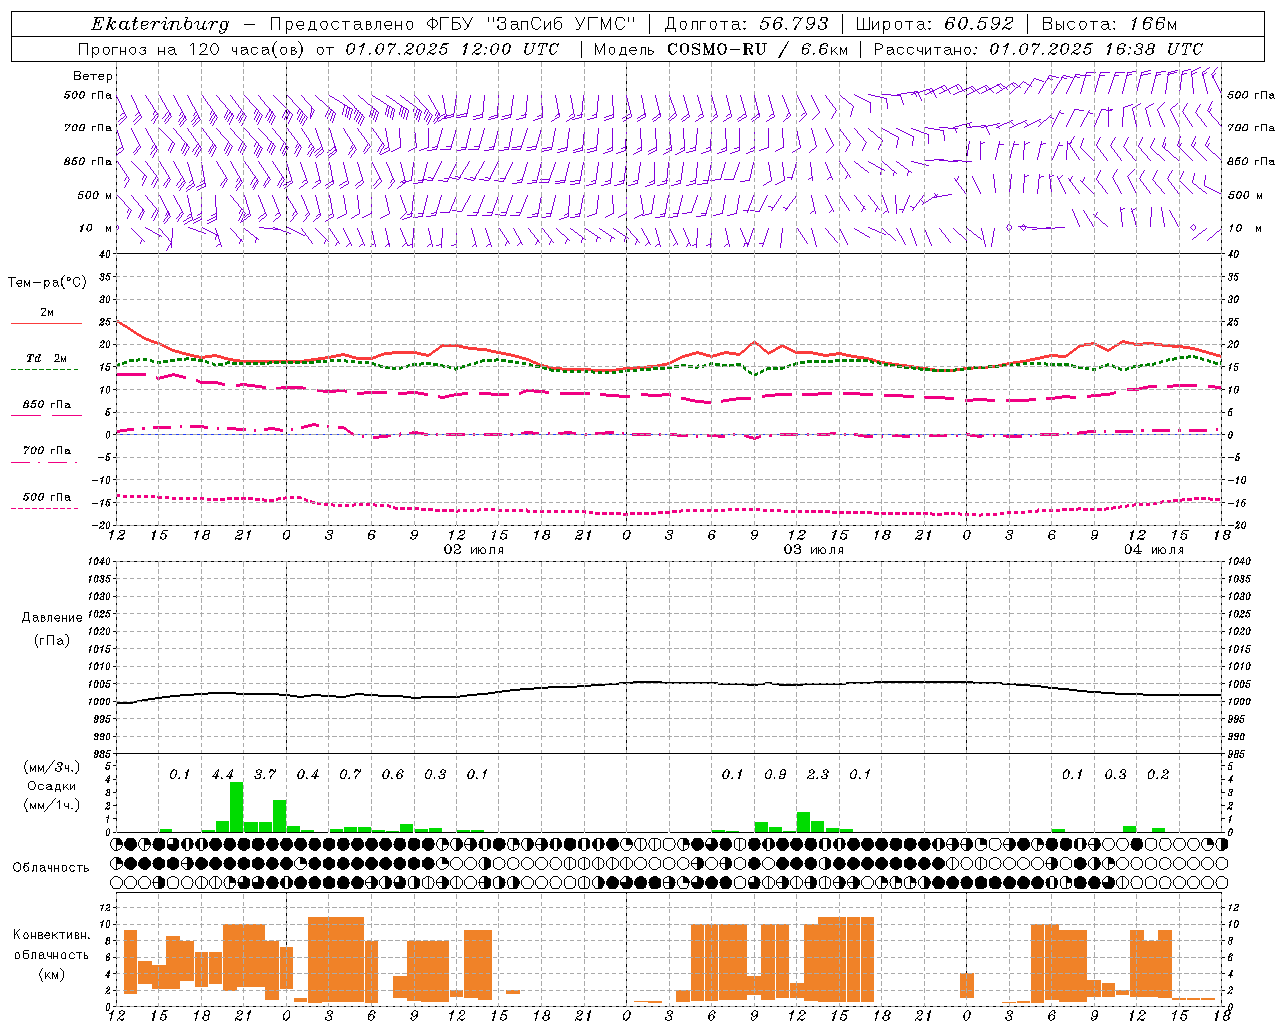Click the Осадки precipitation label

pyautogui.click(x=52, y=786)
